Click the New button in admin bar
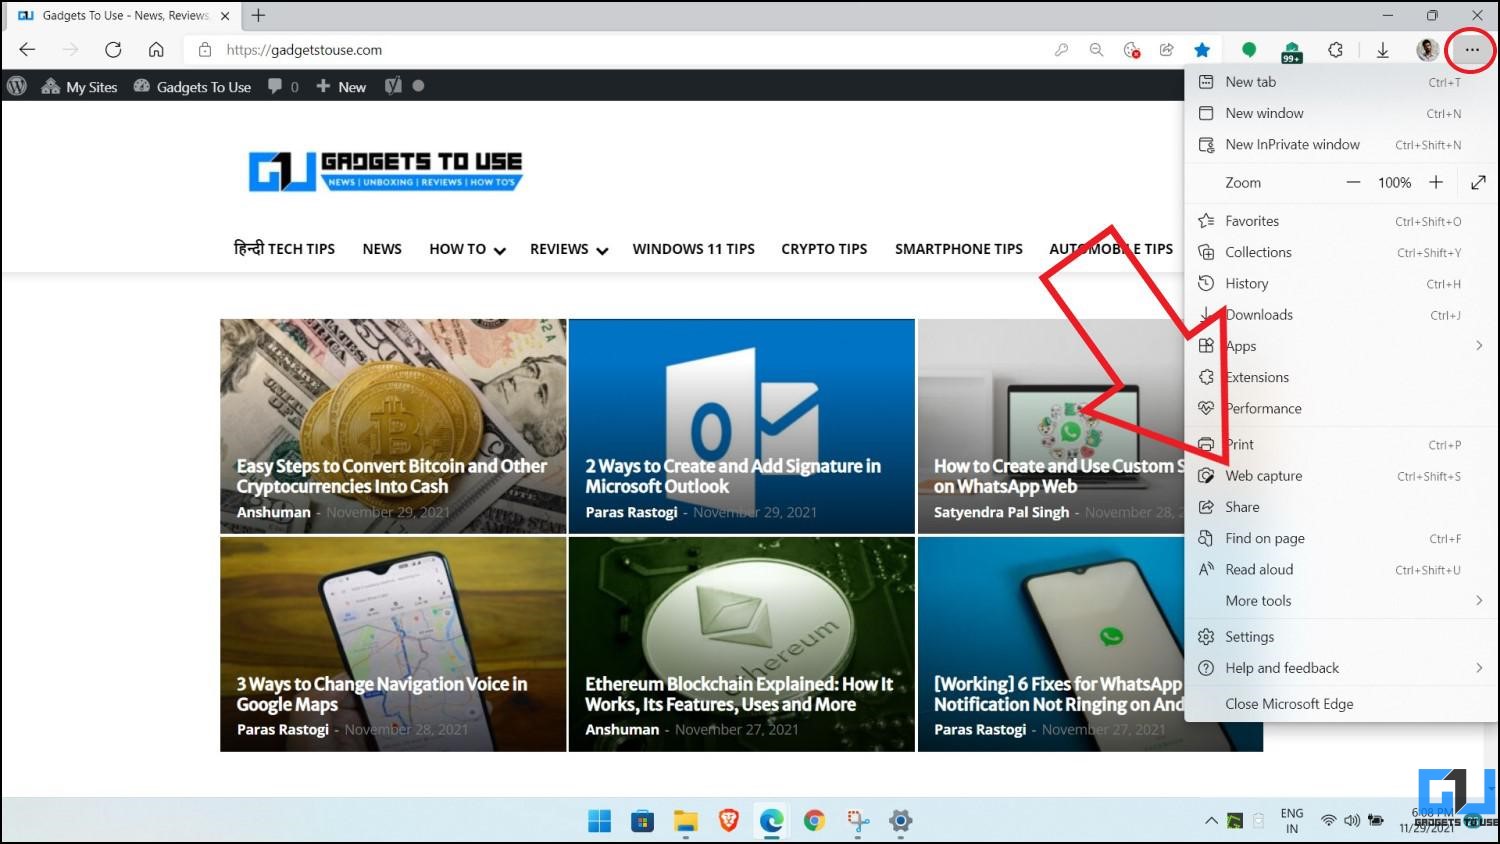 341,86
